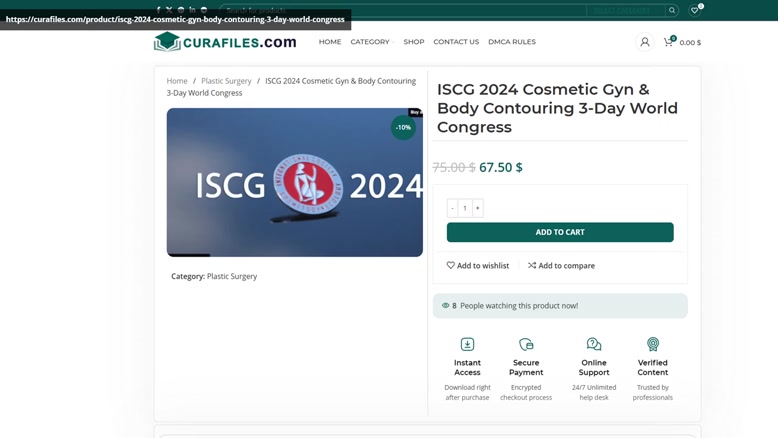This screenshot has width=778, height=438.
Task: Click Add to compare link
Action: tap(561, 265)
